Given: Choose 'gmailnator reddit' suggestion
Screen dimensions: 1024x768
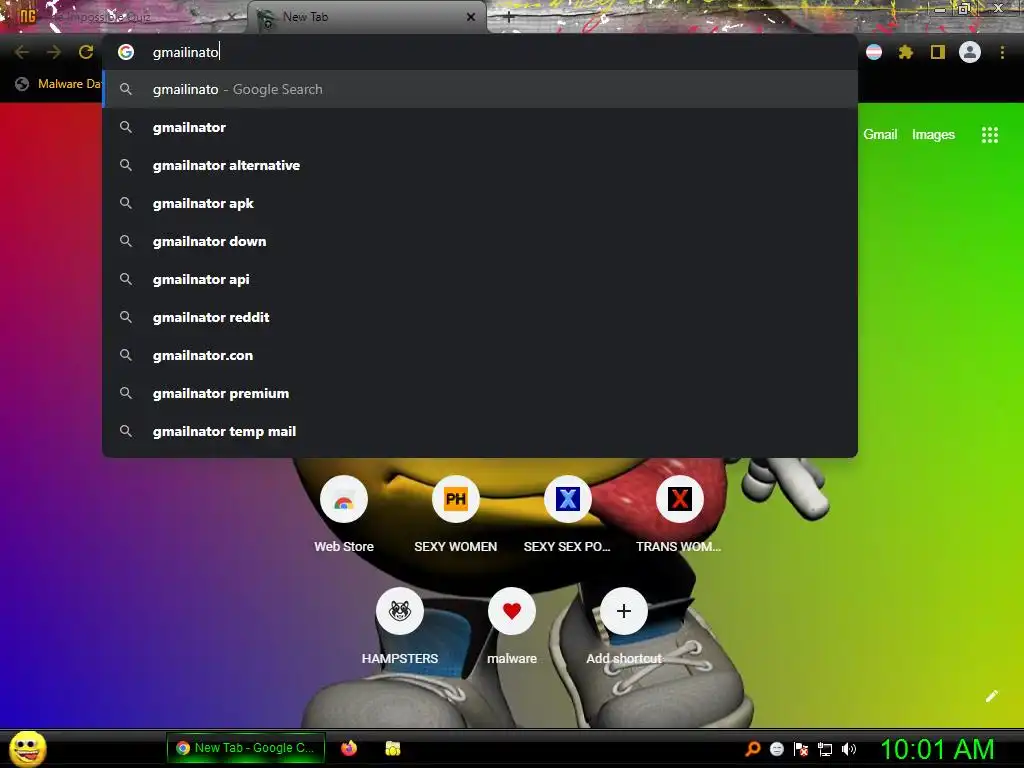Looking at the screenshot, I should 479,317.
